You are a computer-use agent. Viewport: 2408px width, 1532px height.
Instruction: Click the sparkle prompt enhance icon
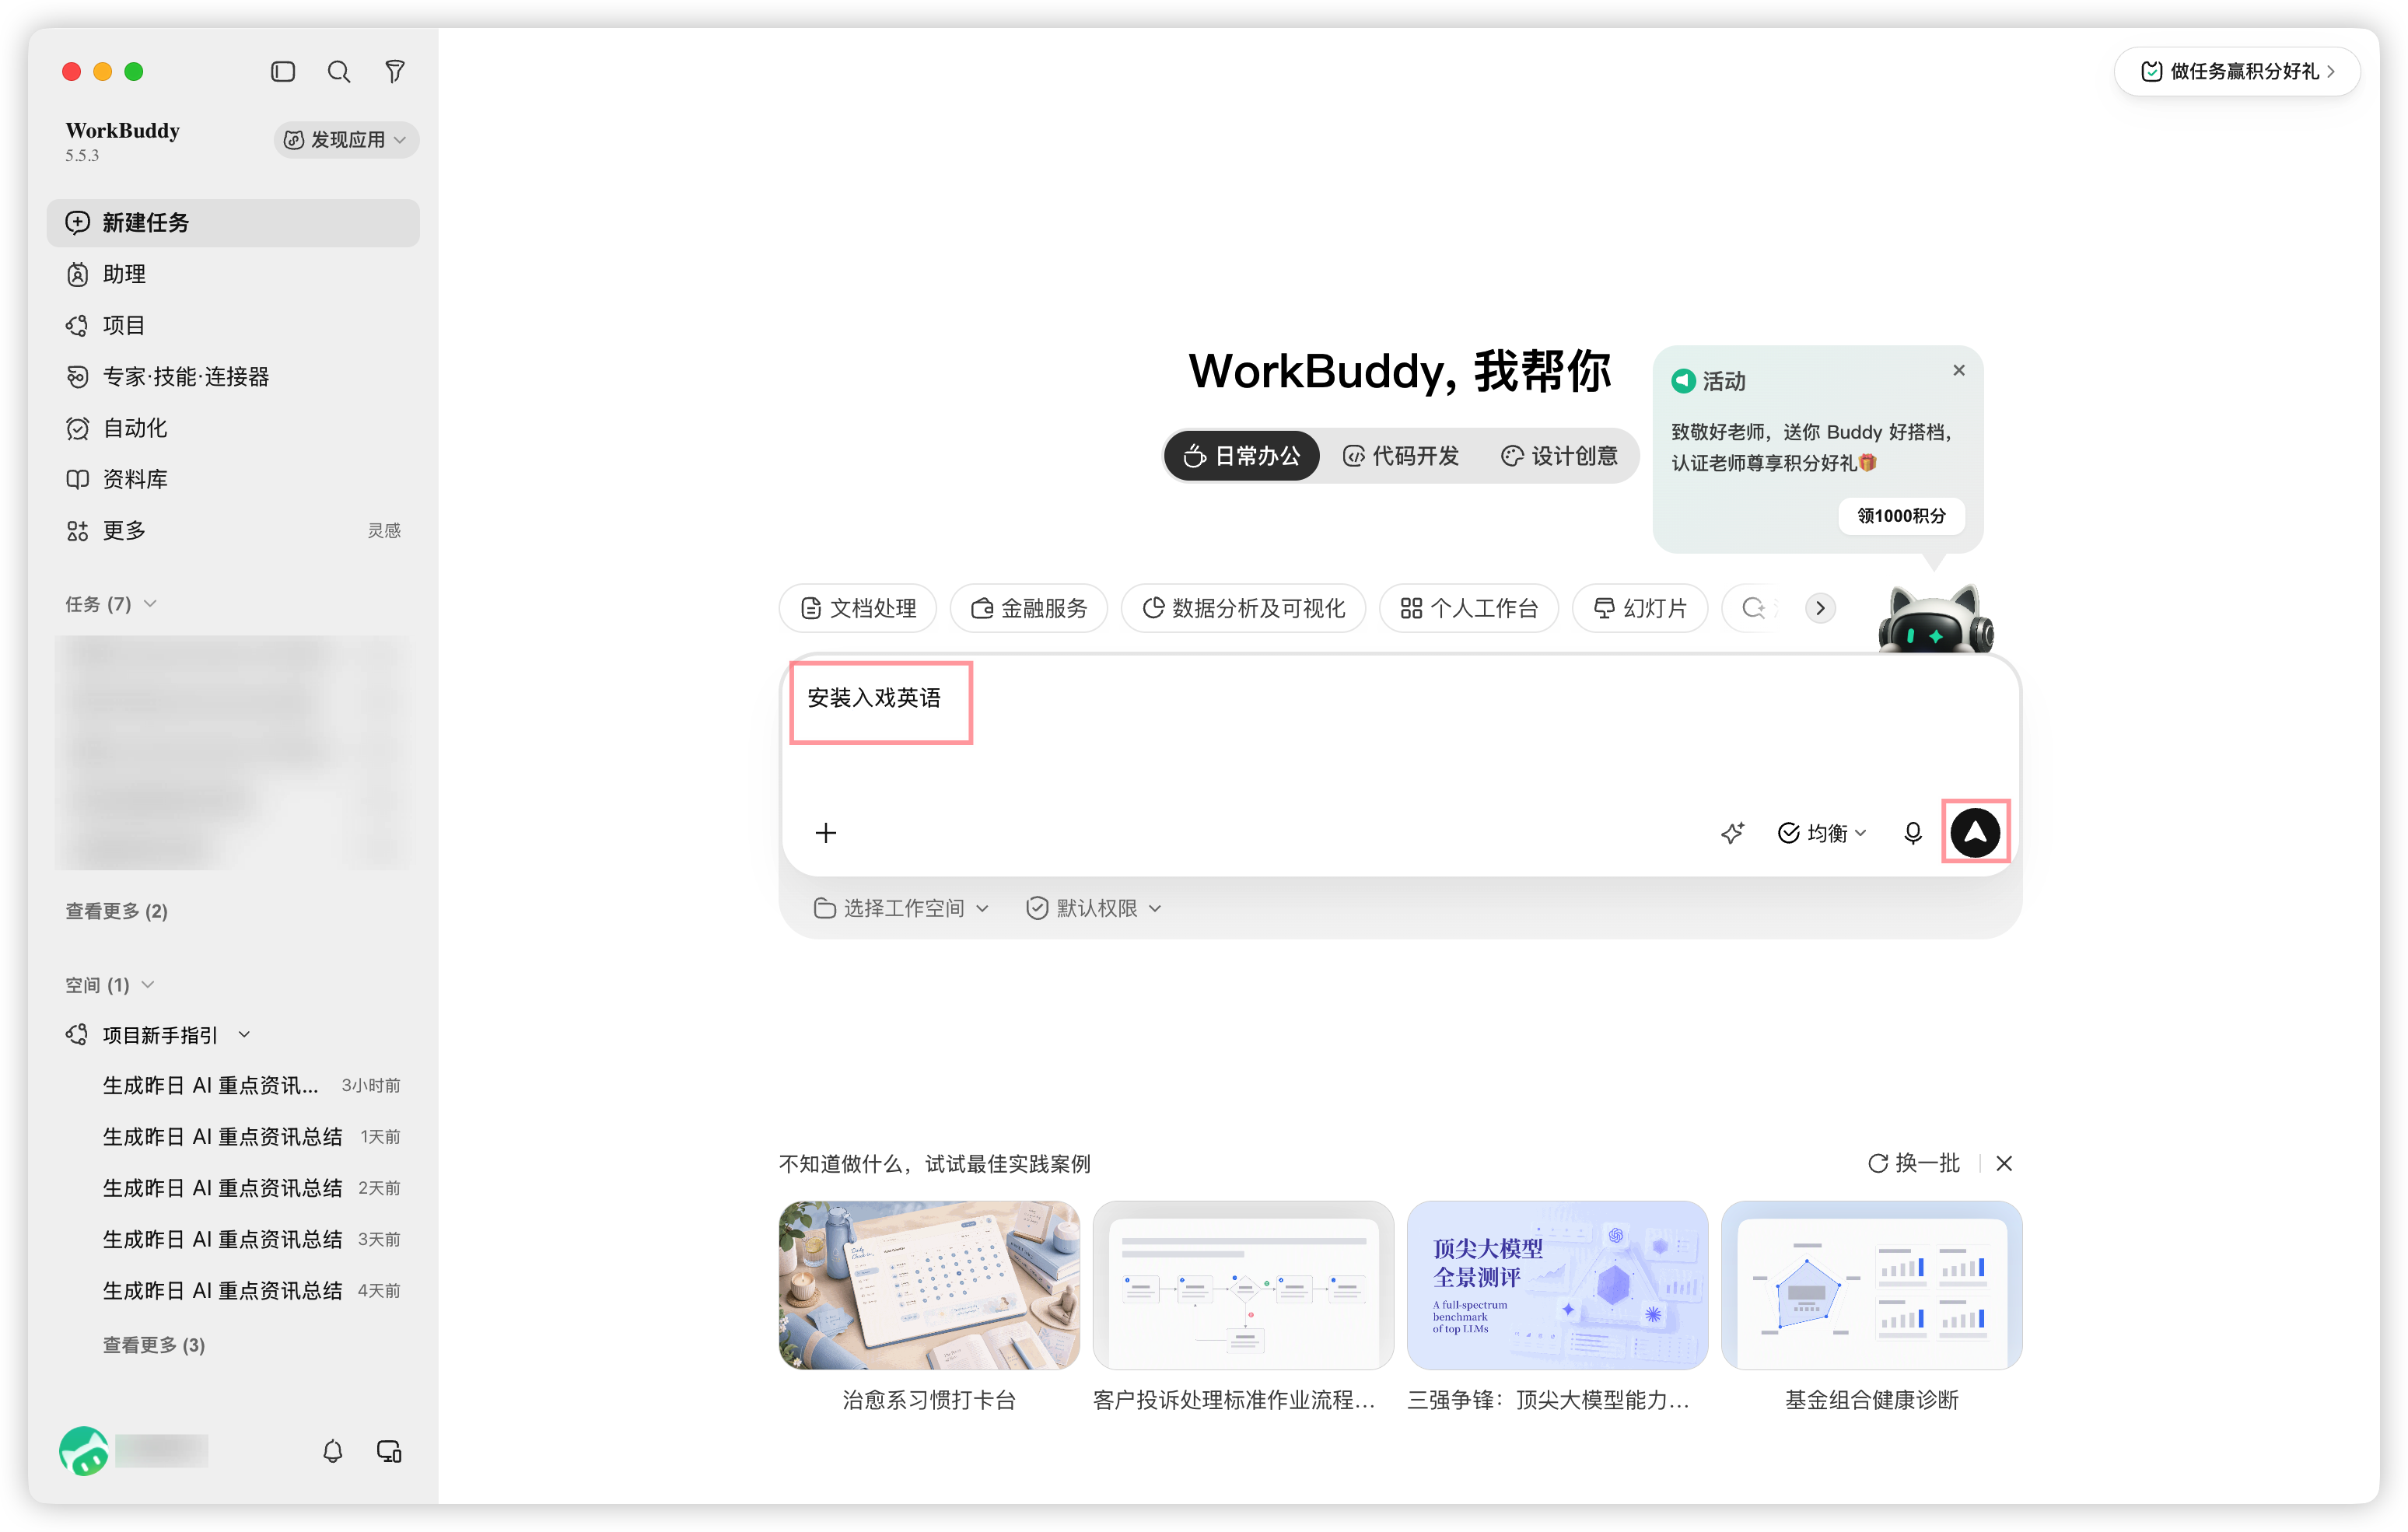[x=1732, y=833]
